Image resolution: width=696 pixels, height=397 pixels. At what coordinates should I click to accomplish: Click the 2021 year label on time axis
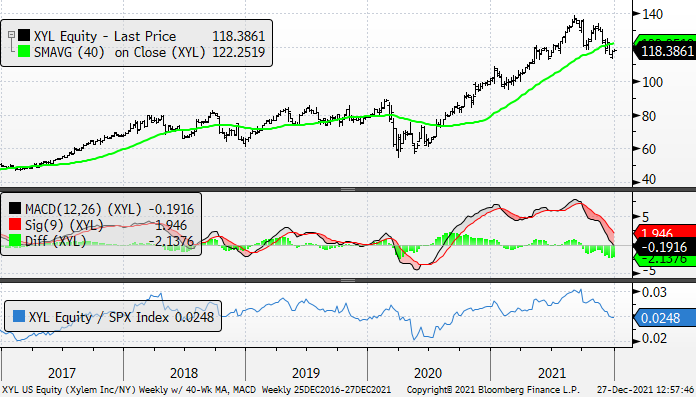(x=552, y=373)
